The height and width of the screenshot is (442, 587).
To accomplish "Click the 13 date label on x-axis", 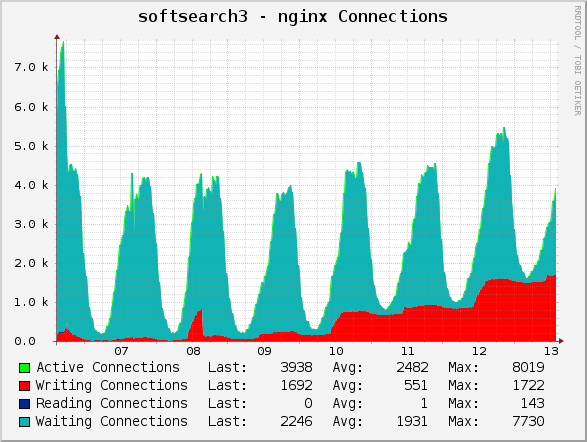I will pyautogui.click(x=551, y=351).
